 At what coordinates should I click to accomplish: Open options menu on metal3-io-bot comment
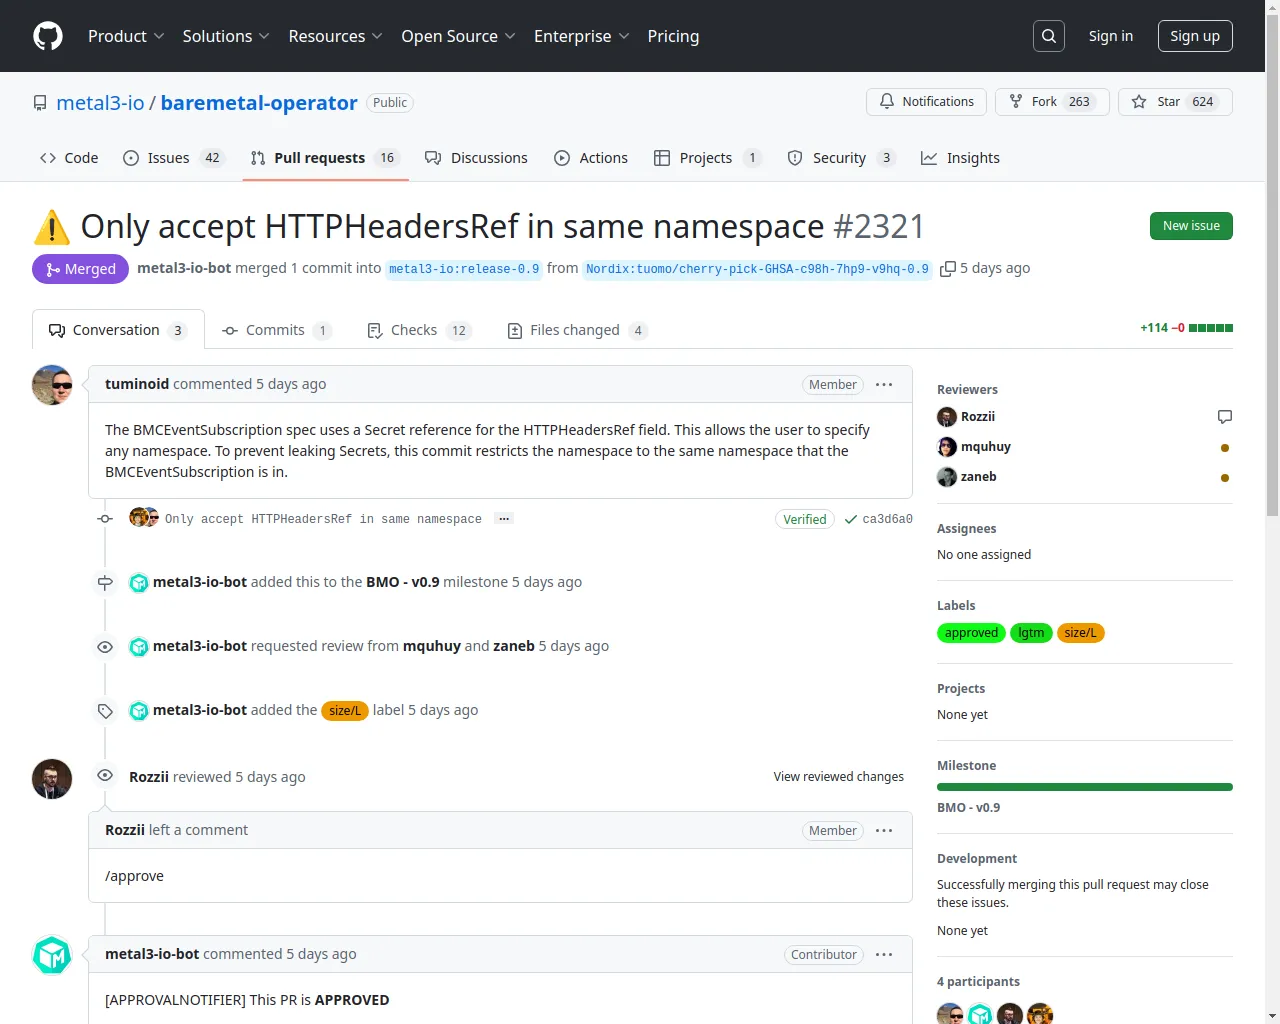pos(884,955)
